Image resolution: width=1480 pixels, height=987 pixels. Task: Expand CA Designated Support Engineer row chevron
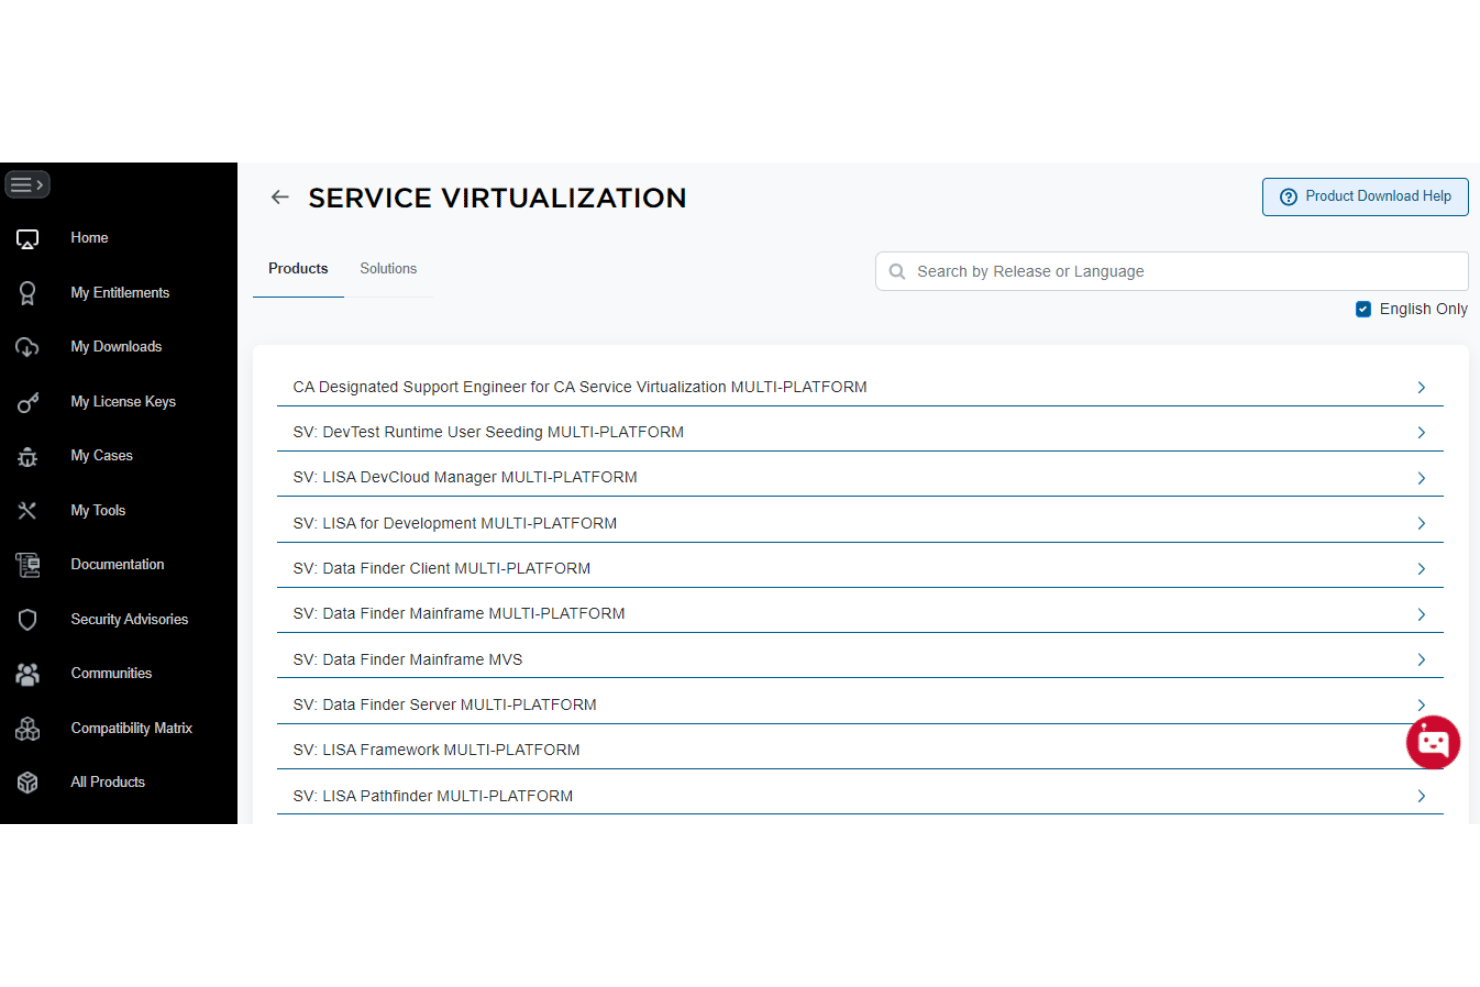[1421, 387]
